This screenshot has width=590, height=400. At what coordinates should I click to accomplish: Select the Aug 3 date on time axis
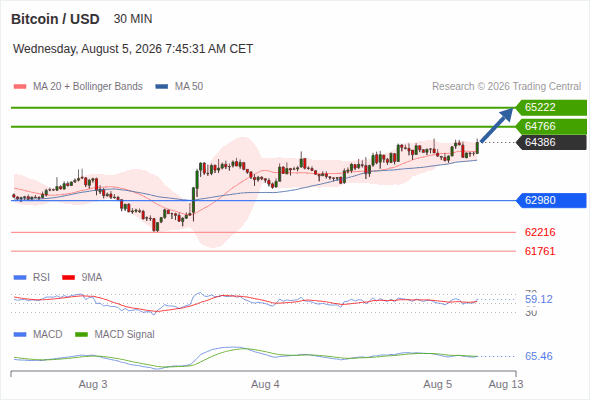click(93, 384)
